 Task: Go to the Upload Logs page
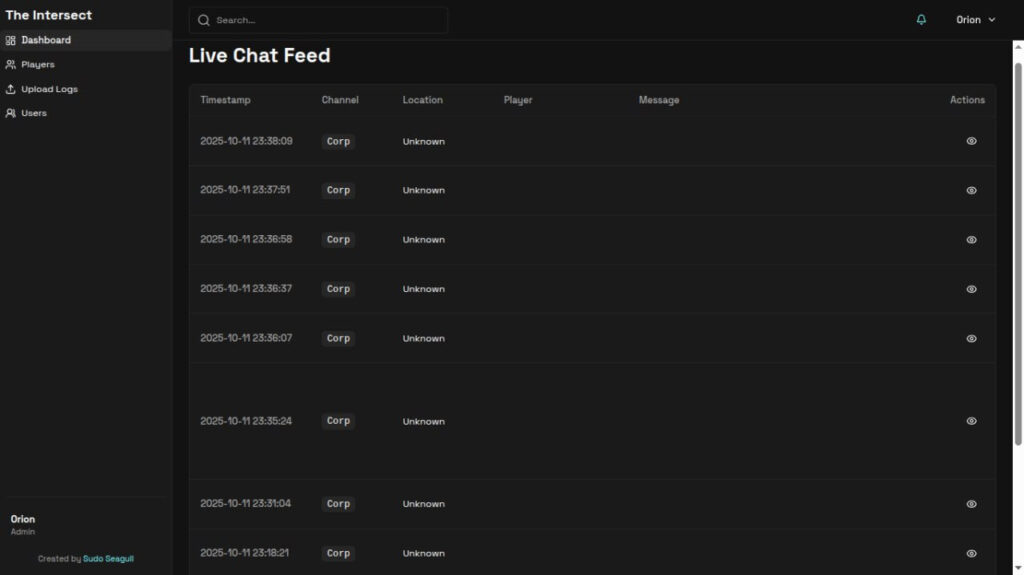(x=49, y=89)
